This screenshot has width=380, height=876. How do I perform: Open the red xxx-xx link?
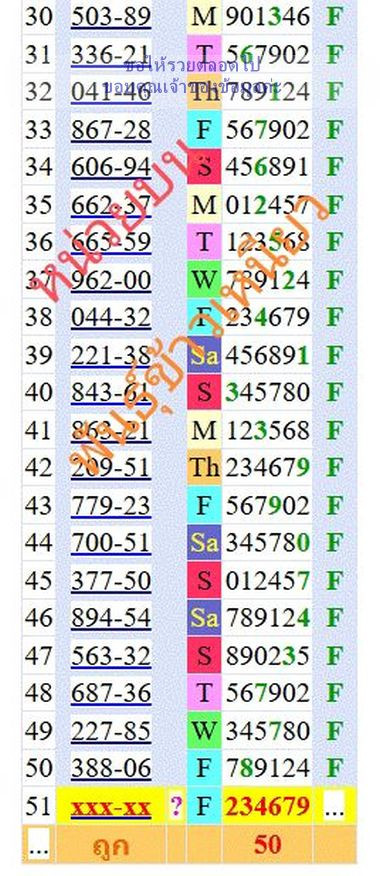[x=111, y=807]
